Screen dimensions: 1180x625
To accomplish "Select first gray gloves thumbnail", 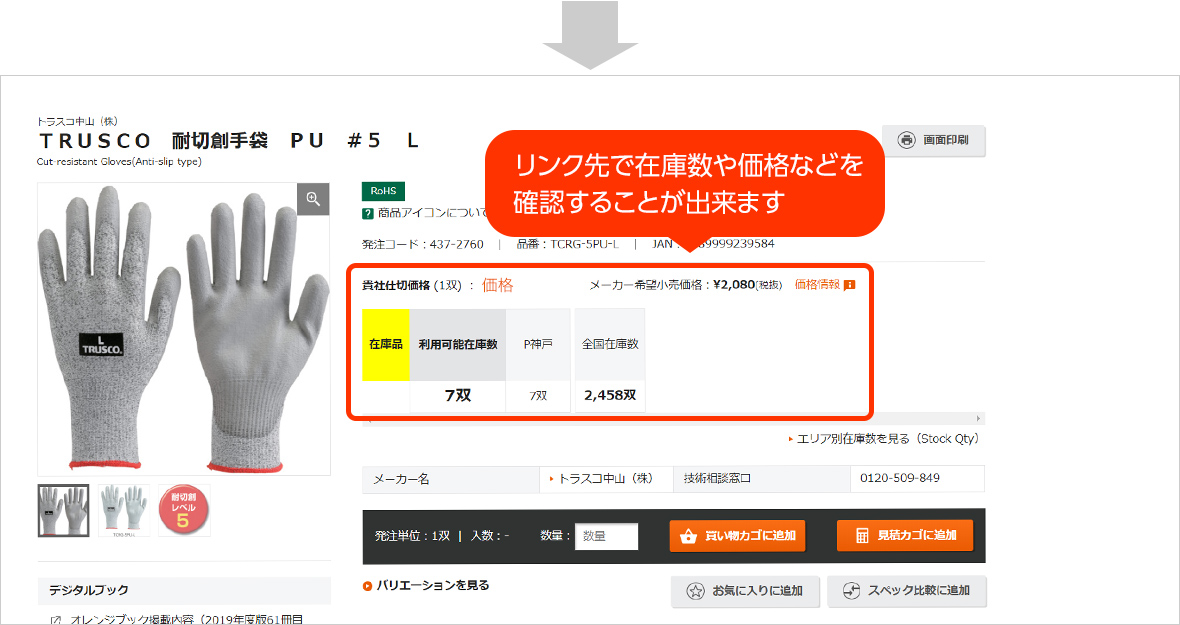I will 63,510.
